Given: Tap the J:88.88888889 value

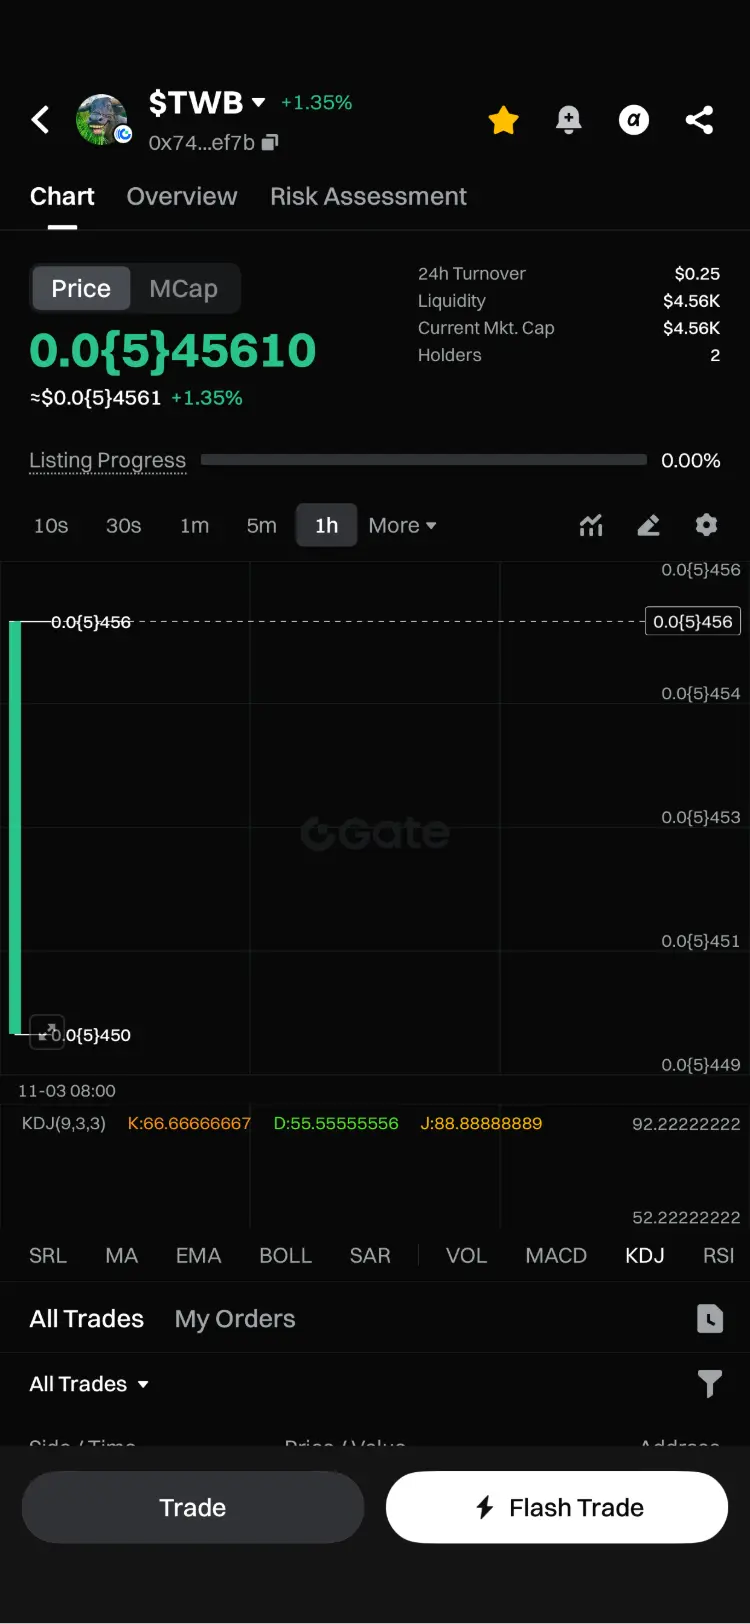Looking at the screenshot, I should tap(481, 1124).
